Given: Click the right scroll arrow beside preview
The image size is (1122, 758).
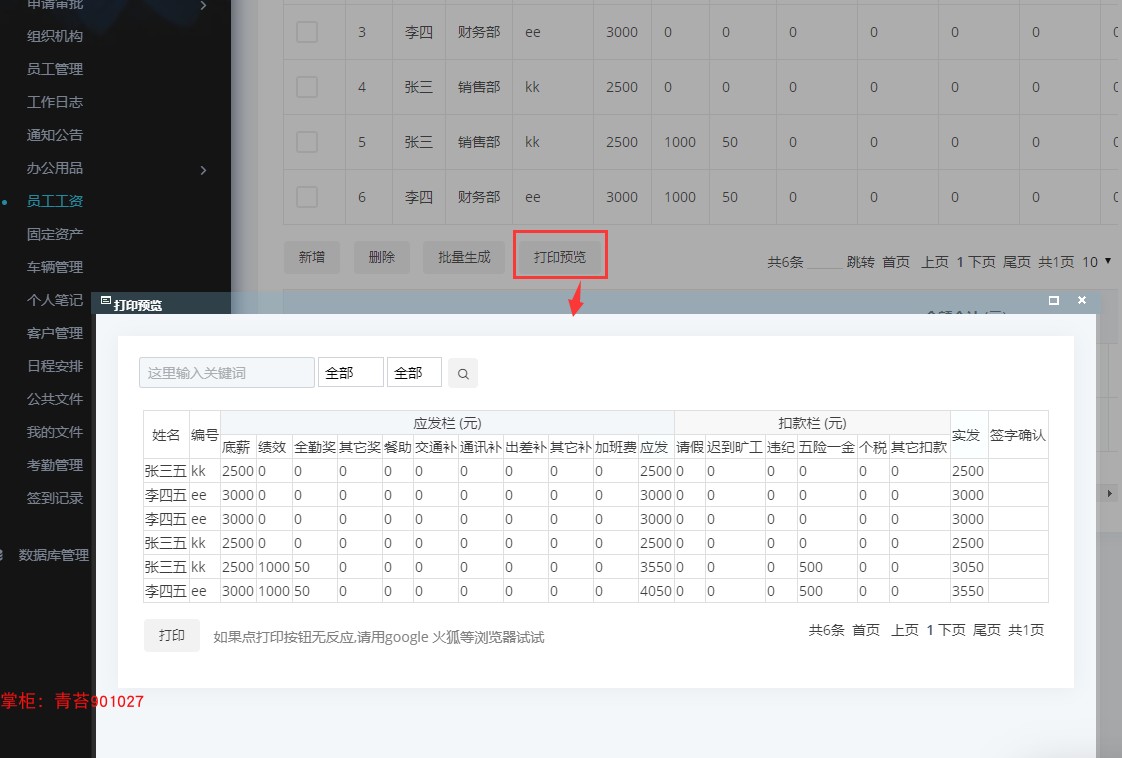Looking at the screenshot, I should tap(1109, 493).
